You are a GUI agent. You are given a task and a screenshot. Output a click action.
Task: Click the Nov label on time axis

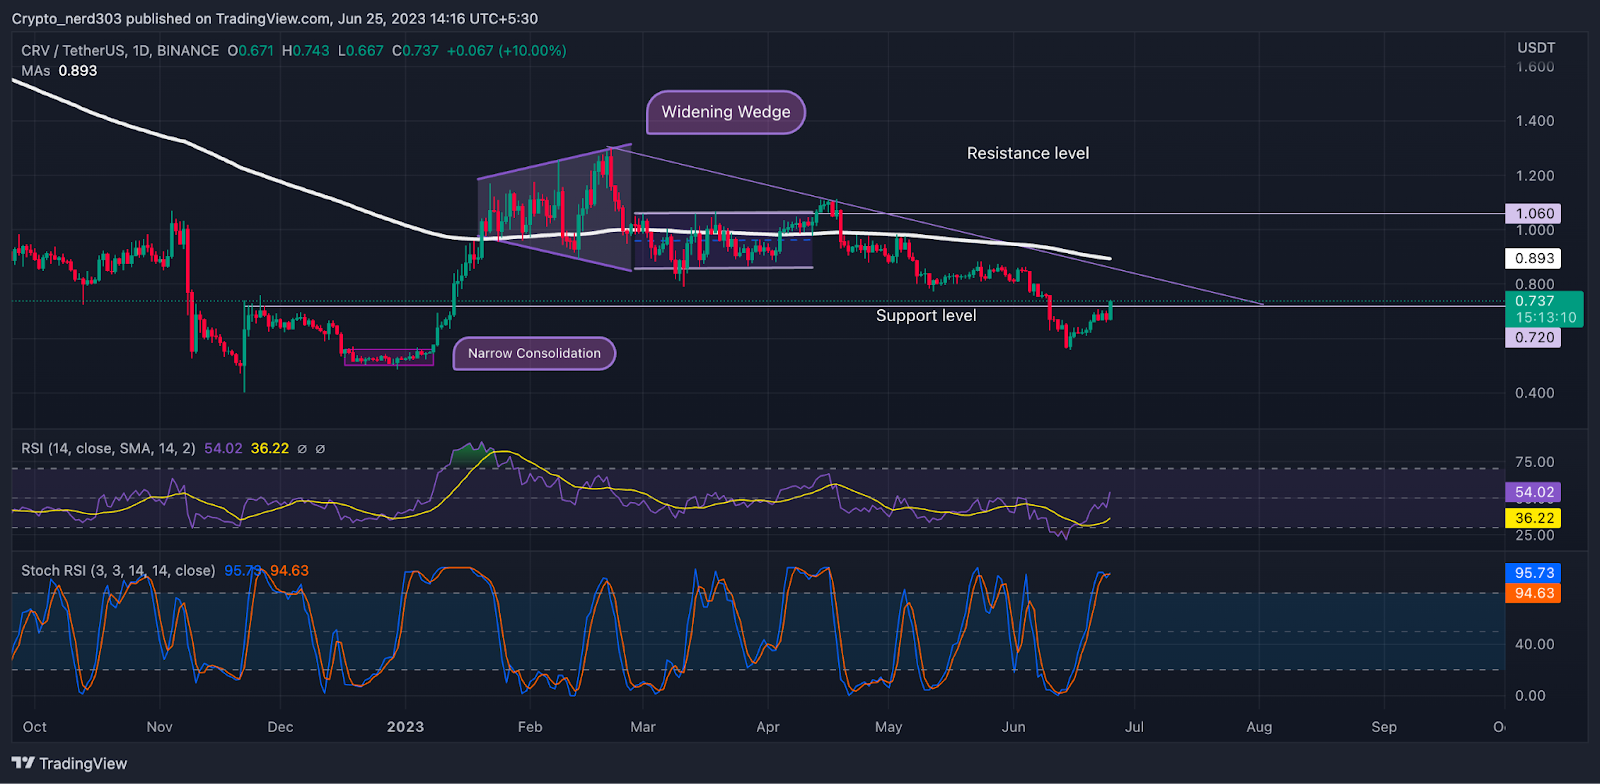[x=159, y=727]
